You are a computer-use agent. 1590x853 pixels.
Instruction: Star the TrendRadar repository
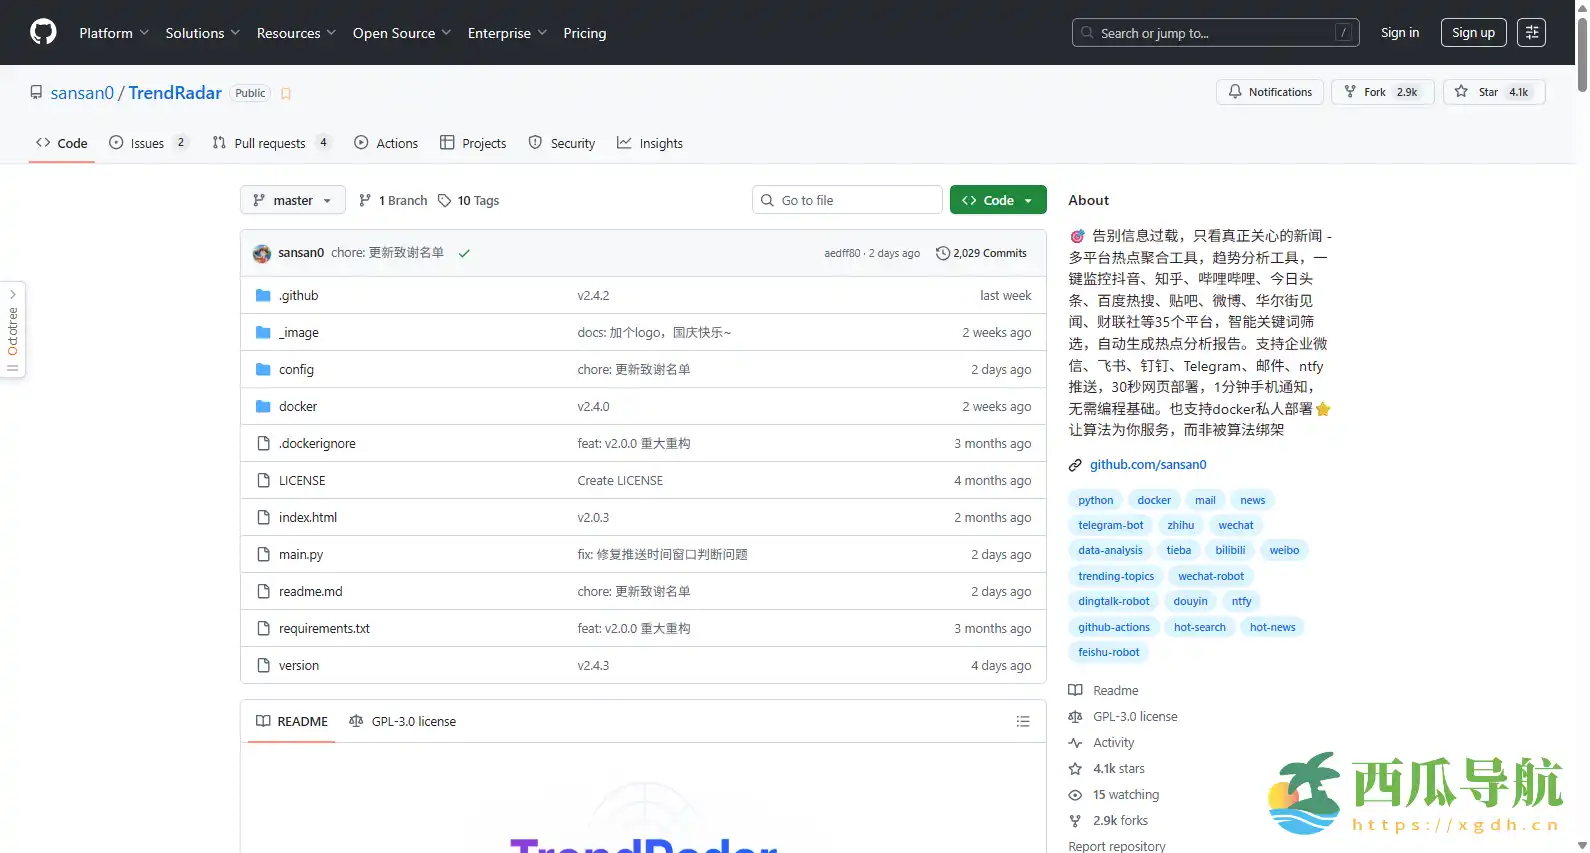(x=1494, y=92)
